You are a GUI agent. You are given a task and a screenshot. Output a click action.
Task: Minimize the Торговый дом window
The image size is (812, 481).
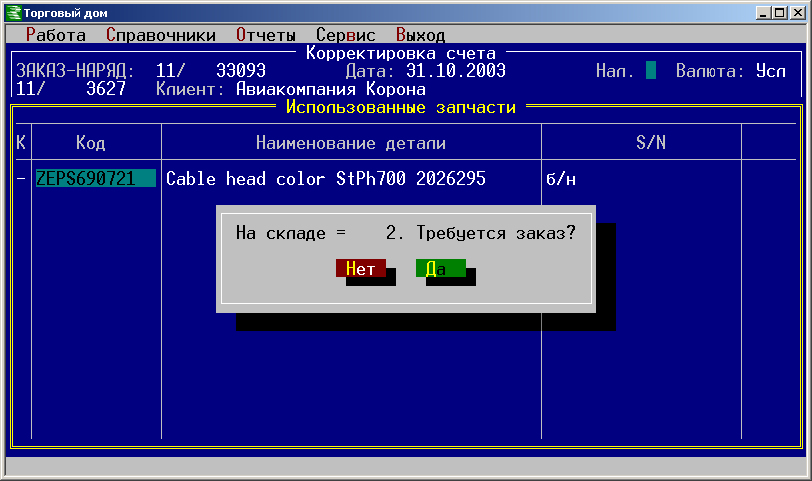(x=762, y=13)
